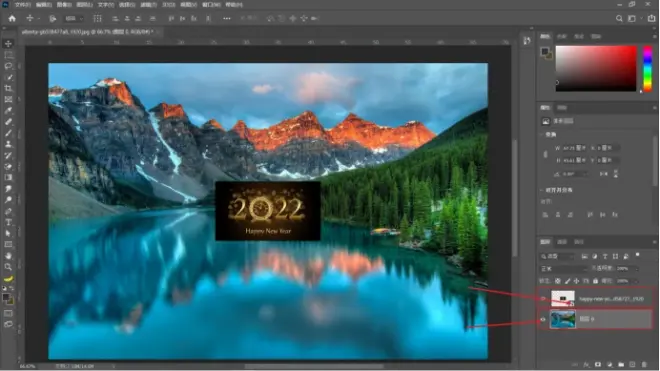Toggle visibility of happy-new-year layer
Viewport: 660px width, 371px height.
click(x=543, y=299)
